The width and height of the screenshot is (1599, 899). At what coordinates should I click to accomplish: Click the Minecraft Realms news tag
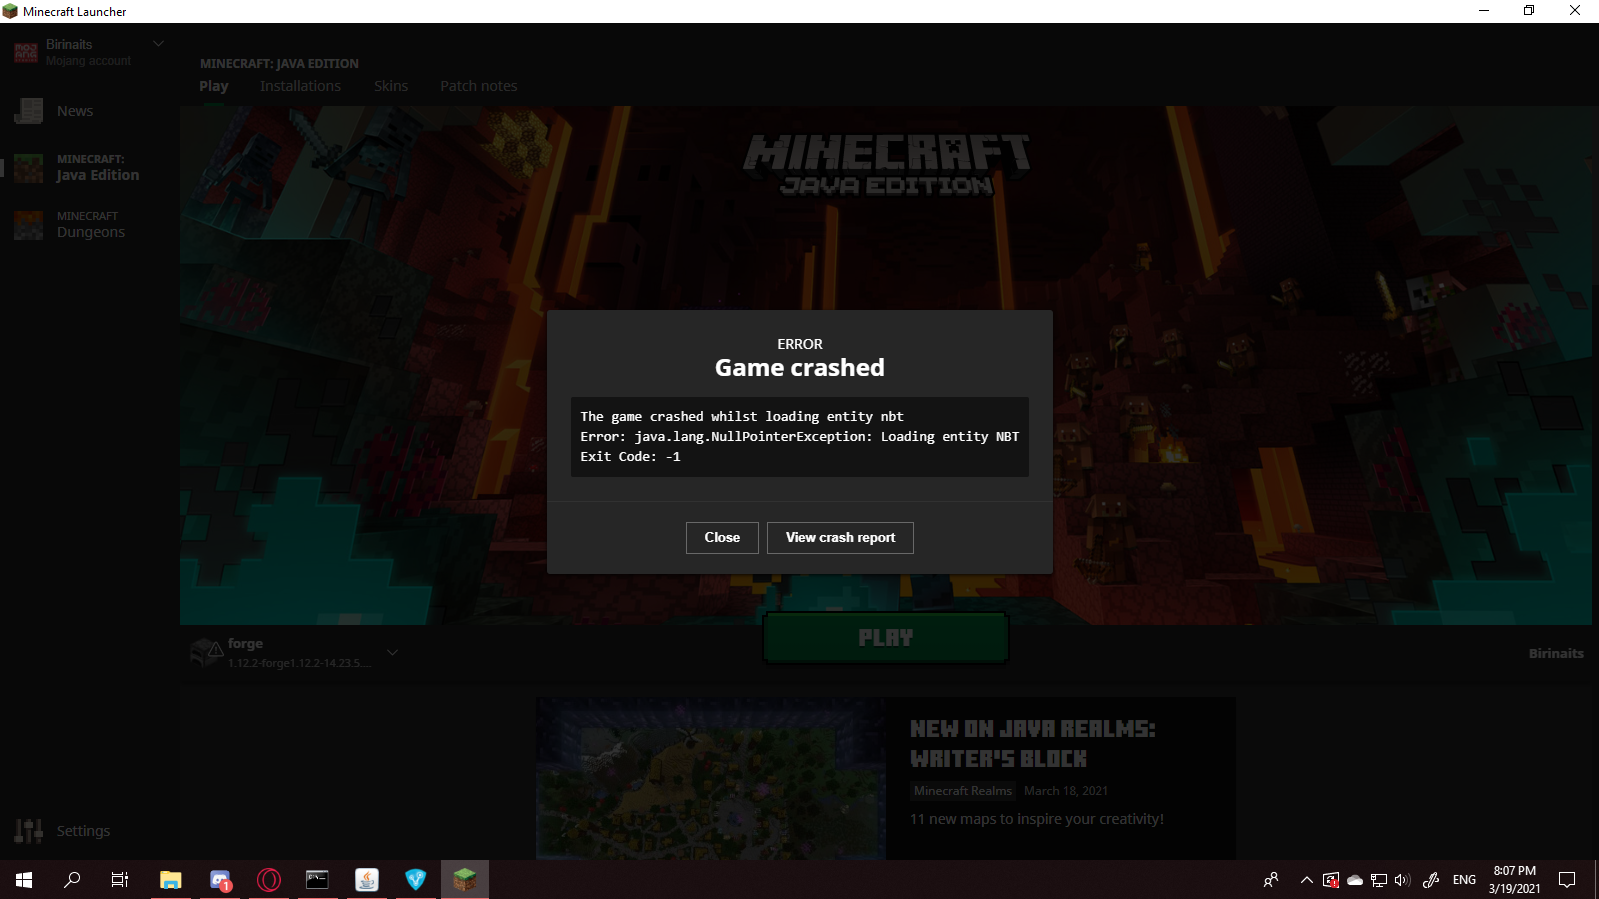(963, 791)
